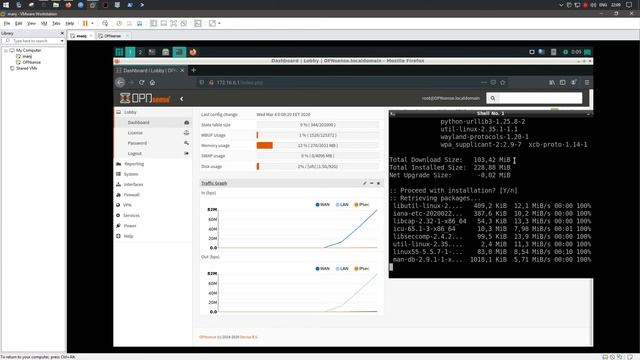Open VMware VM menu
Viewport: 640px width, 360px height.
pos(44,24)
